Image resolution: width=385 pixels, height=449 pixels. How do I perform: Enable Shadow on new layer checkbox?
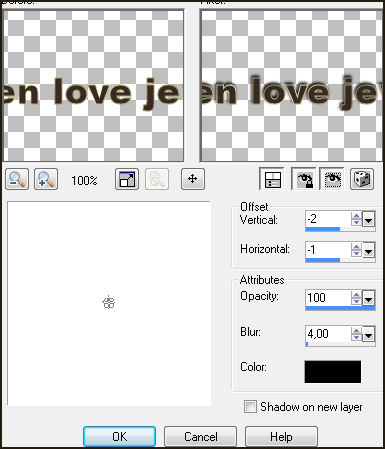[250, 407]
